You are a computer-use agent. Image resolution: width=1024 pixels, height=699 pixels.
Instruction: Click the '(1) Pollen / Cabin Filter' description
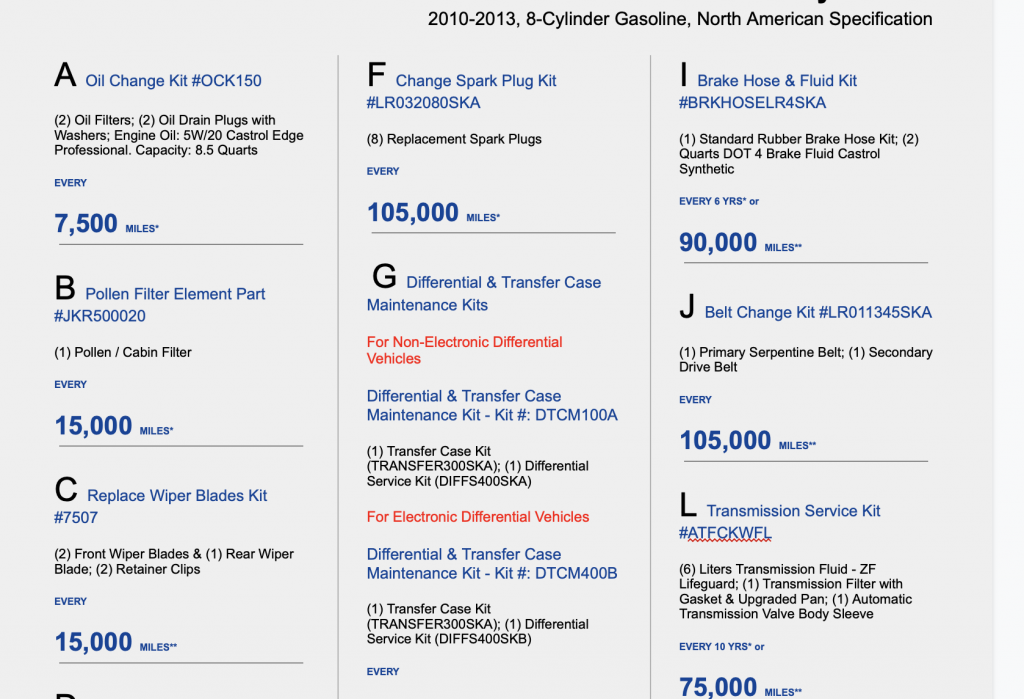tap(123, 352)
